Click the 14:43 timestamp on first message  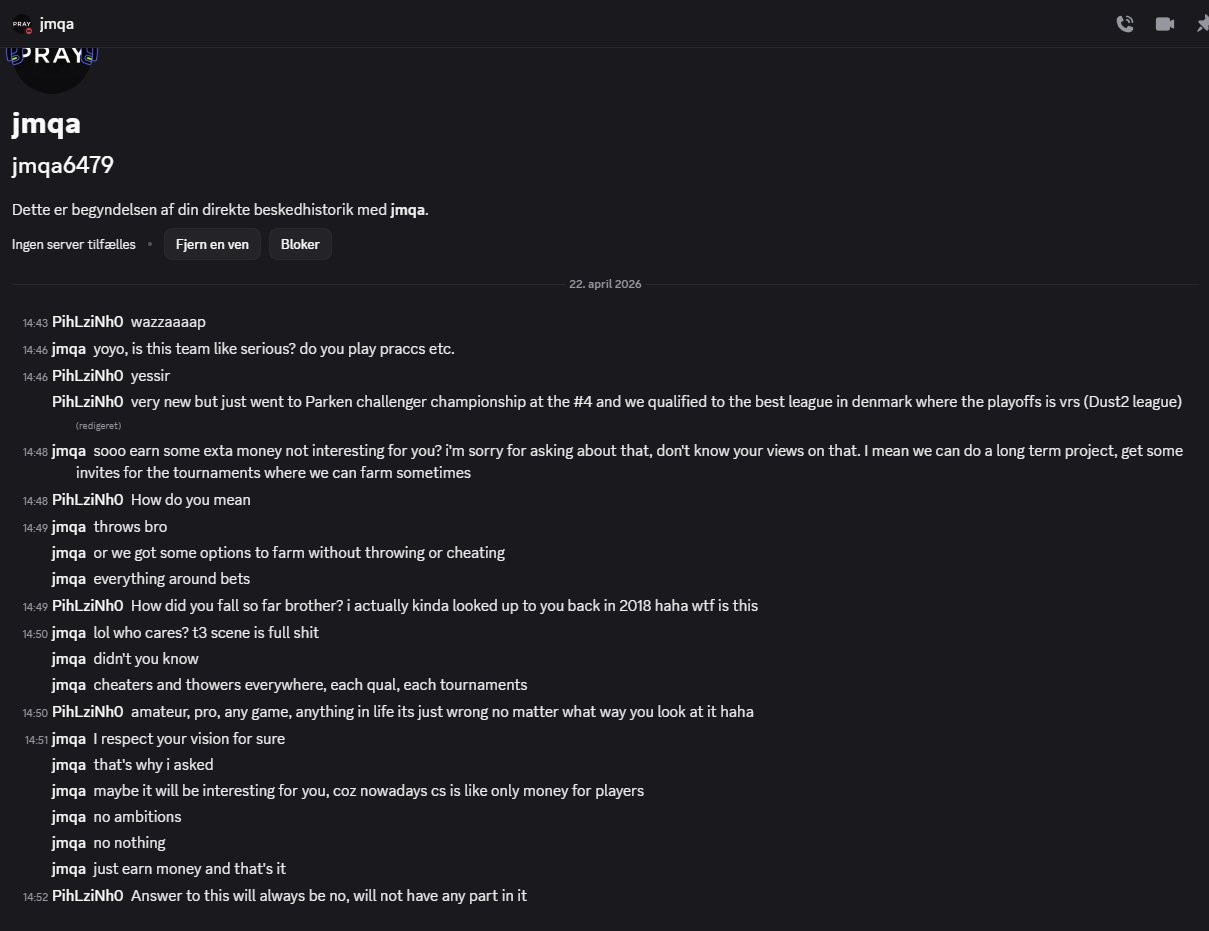(x=35, y=323)
